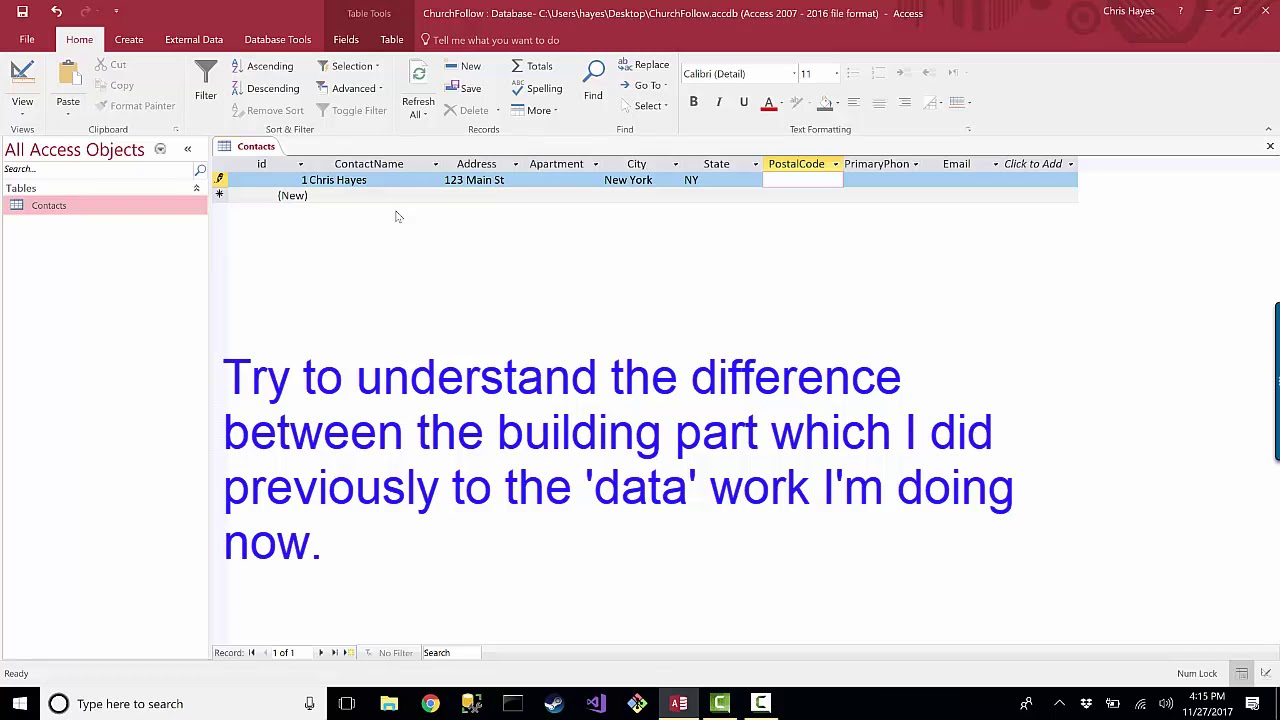This screenshot has width=1280, height=720.
Task: Open the External Data tab
Action: pyautogui.click(x=194, y=40)
